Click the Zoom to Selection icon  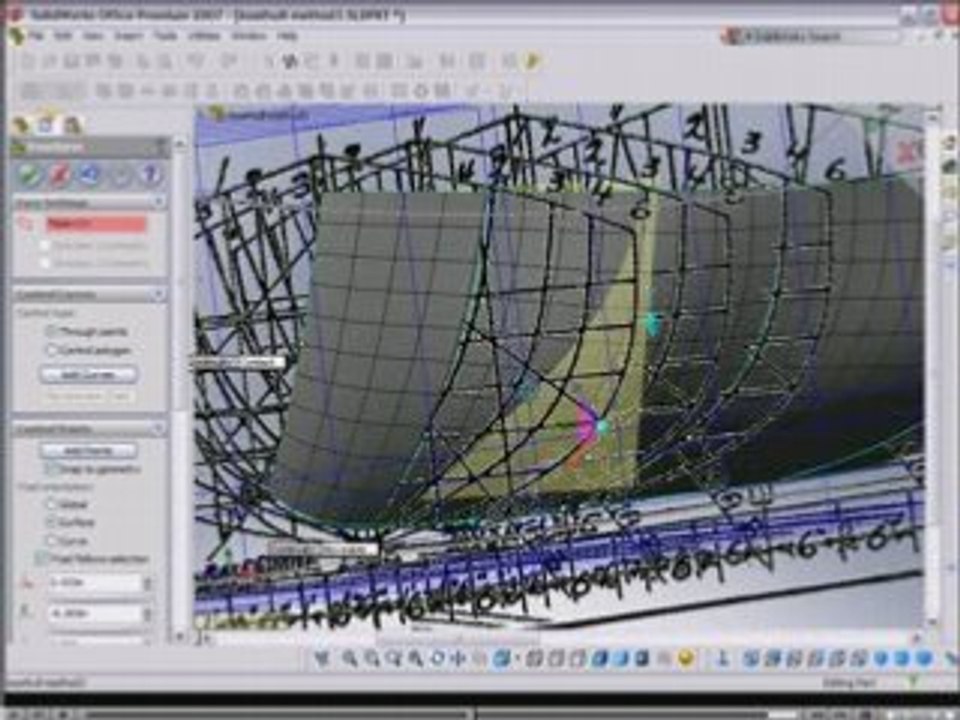coord(416,659)
